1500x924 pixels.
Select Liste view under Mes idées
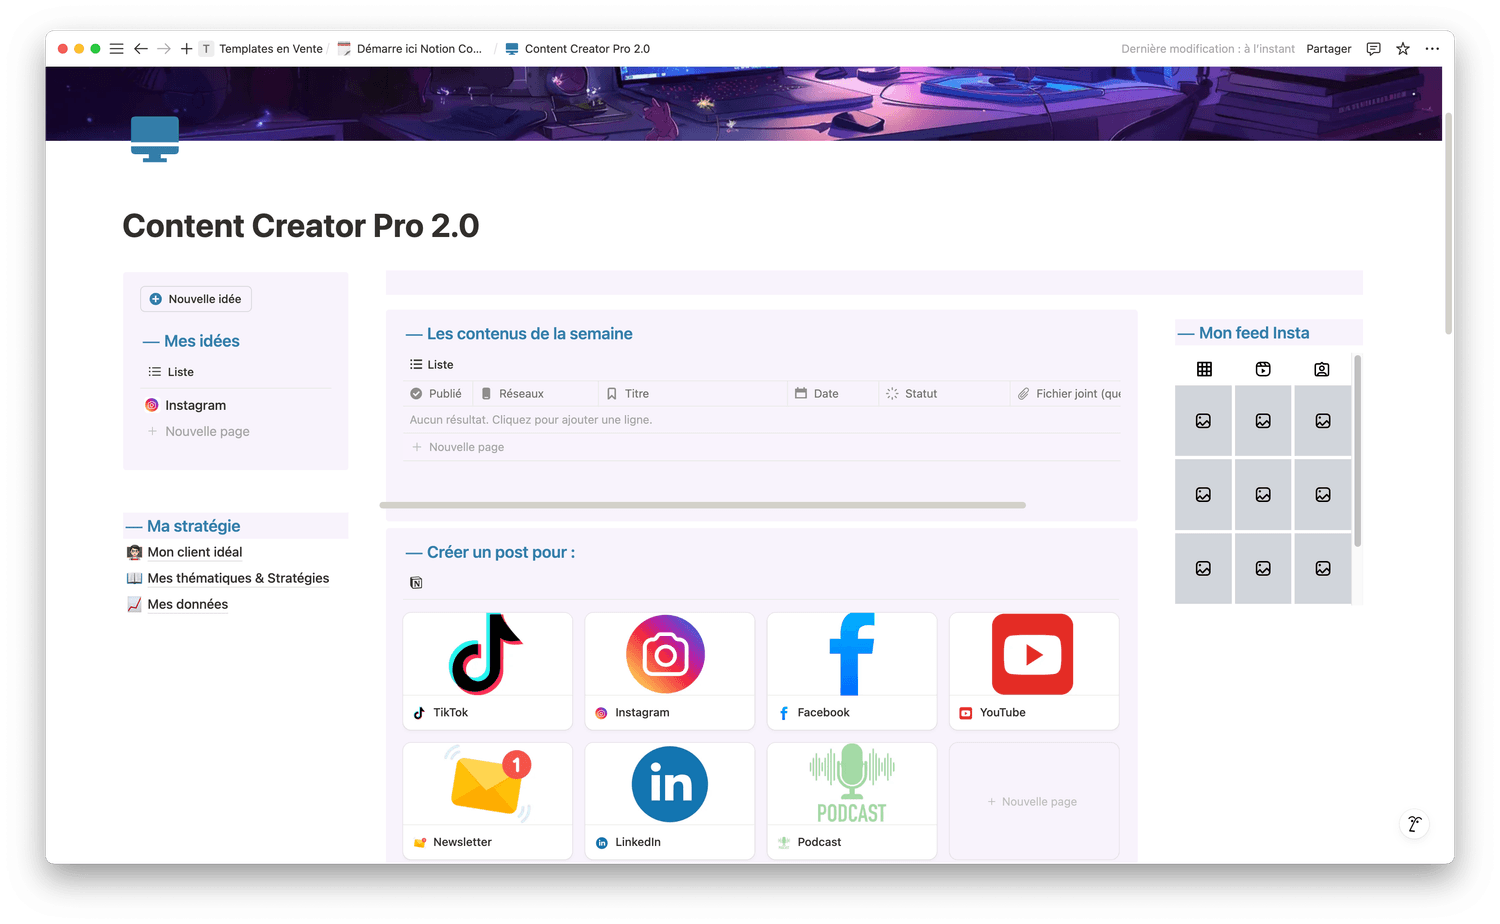171,372
